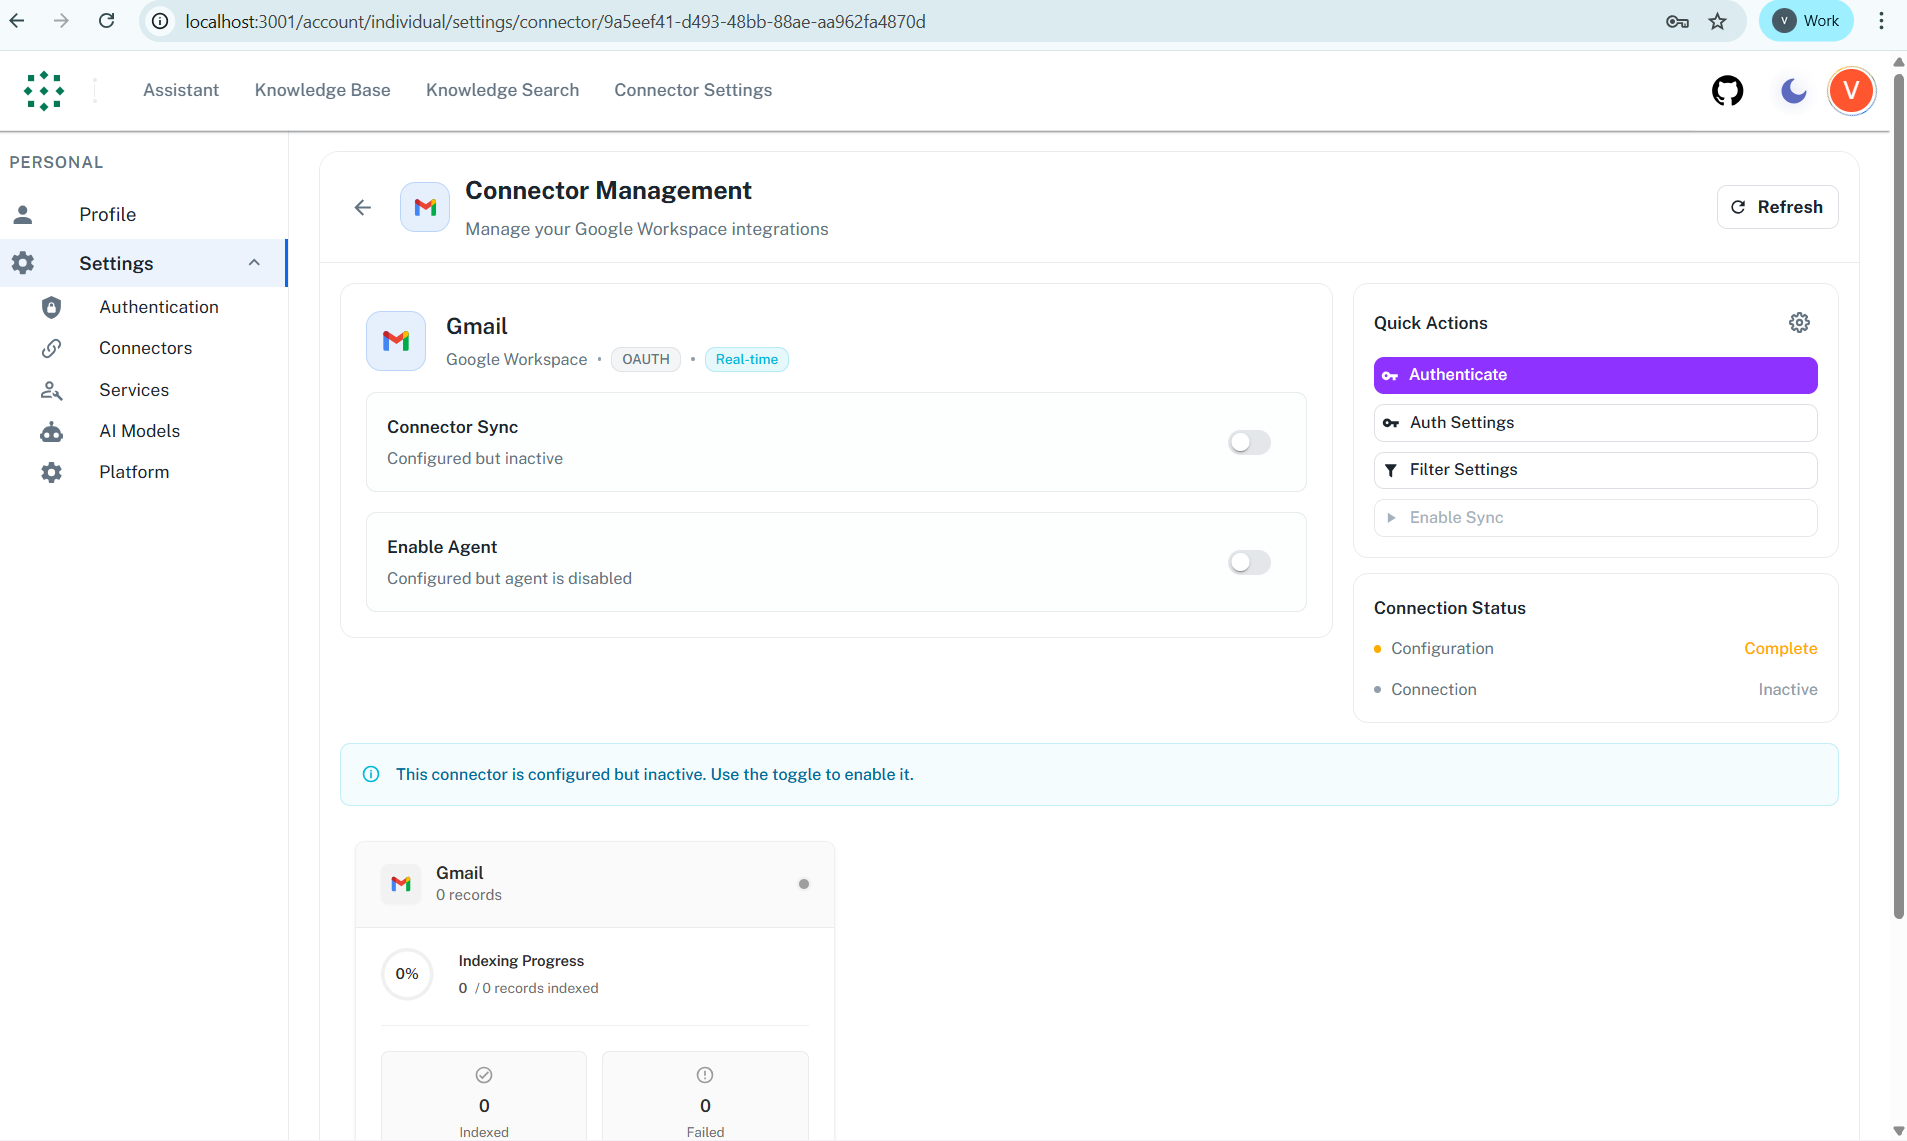1907x1141 pixels.
Task: Click the Services person-search icon
Action: click(51, 390)
